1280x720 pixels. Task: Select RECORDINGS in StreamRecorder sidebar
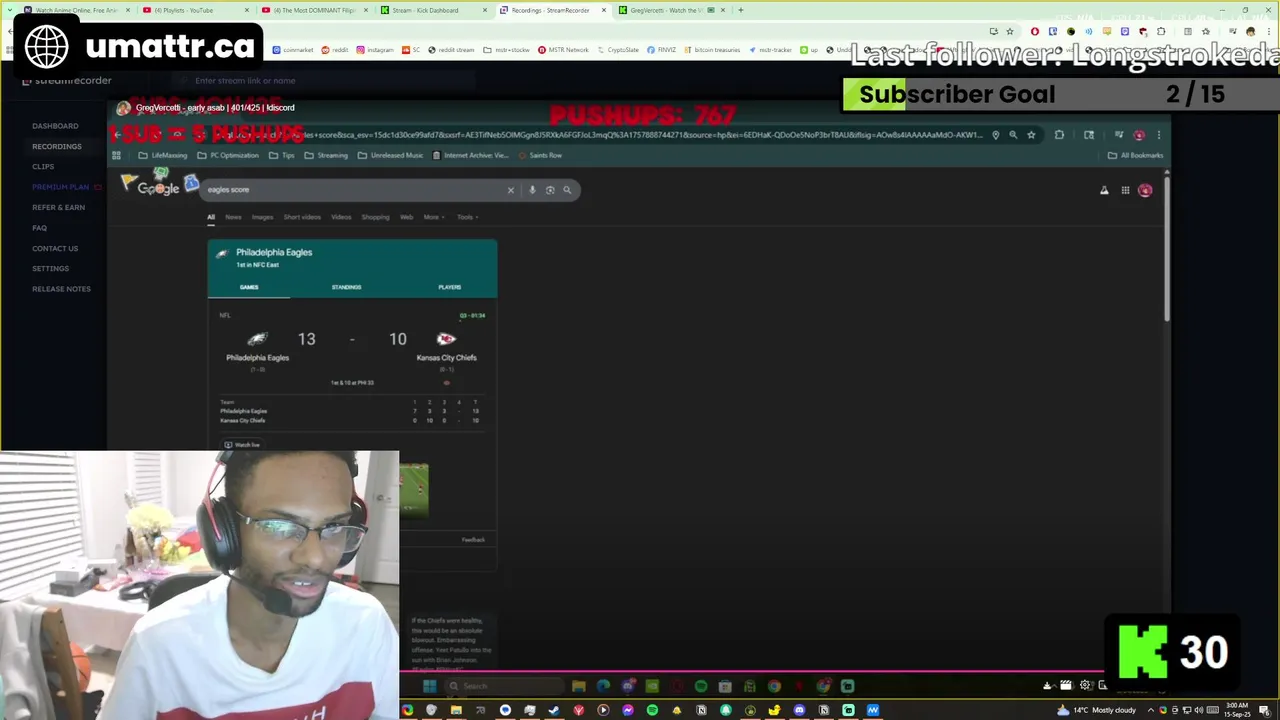click(57, 146)
